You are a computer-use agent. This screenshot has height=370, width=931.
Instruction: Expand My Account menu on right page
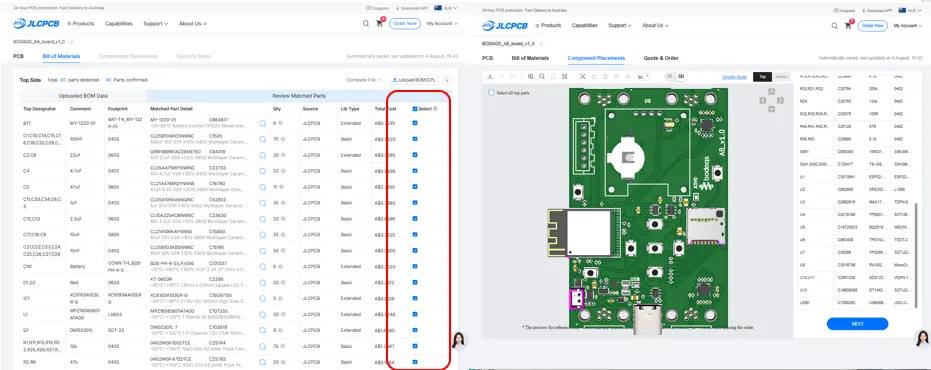click(x=908, y=26)
